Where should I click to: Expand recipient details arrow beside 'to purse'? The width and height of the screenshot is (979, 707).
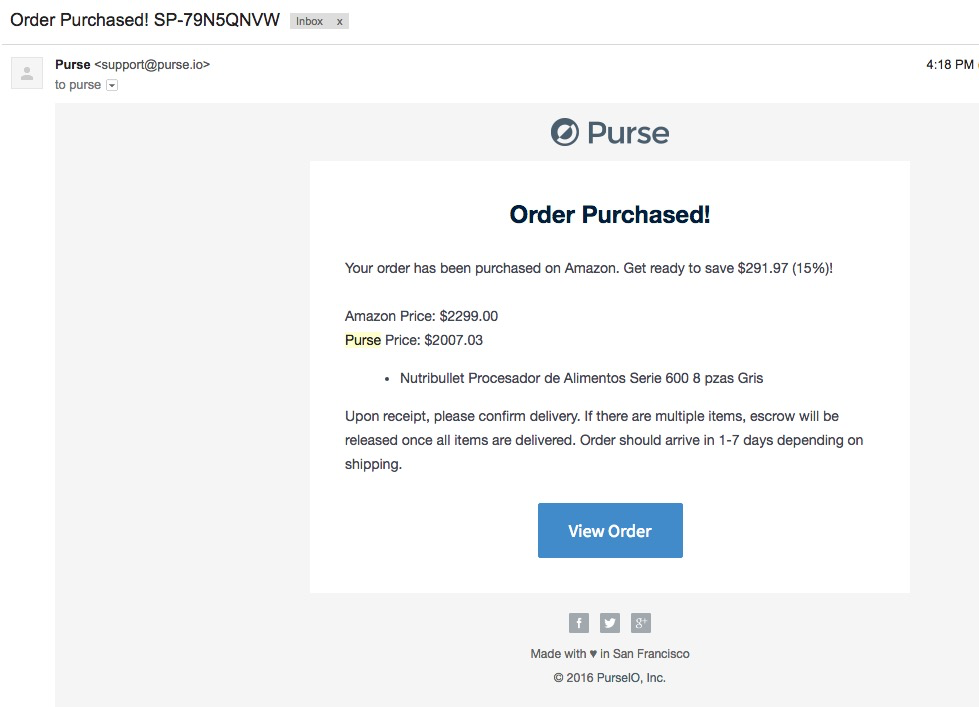(112, 85)
